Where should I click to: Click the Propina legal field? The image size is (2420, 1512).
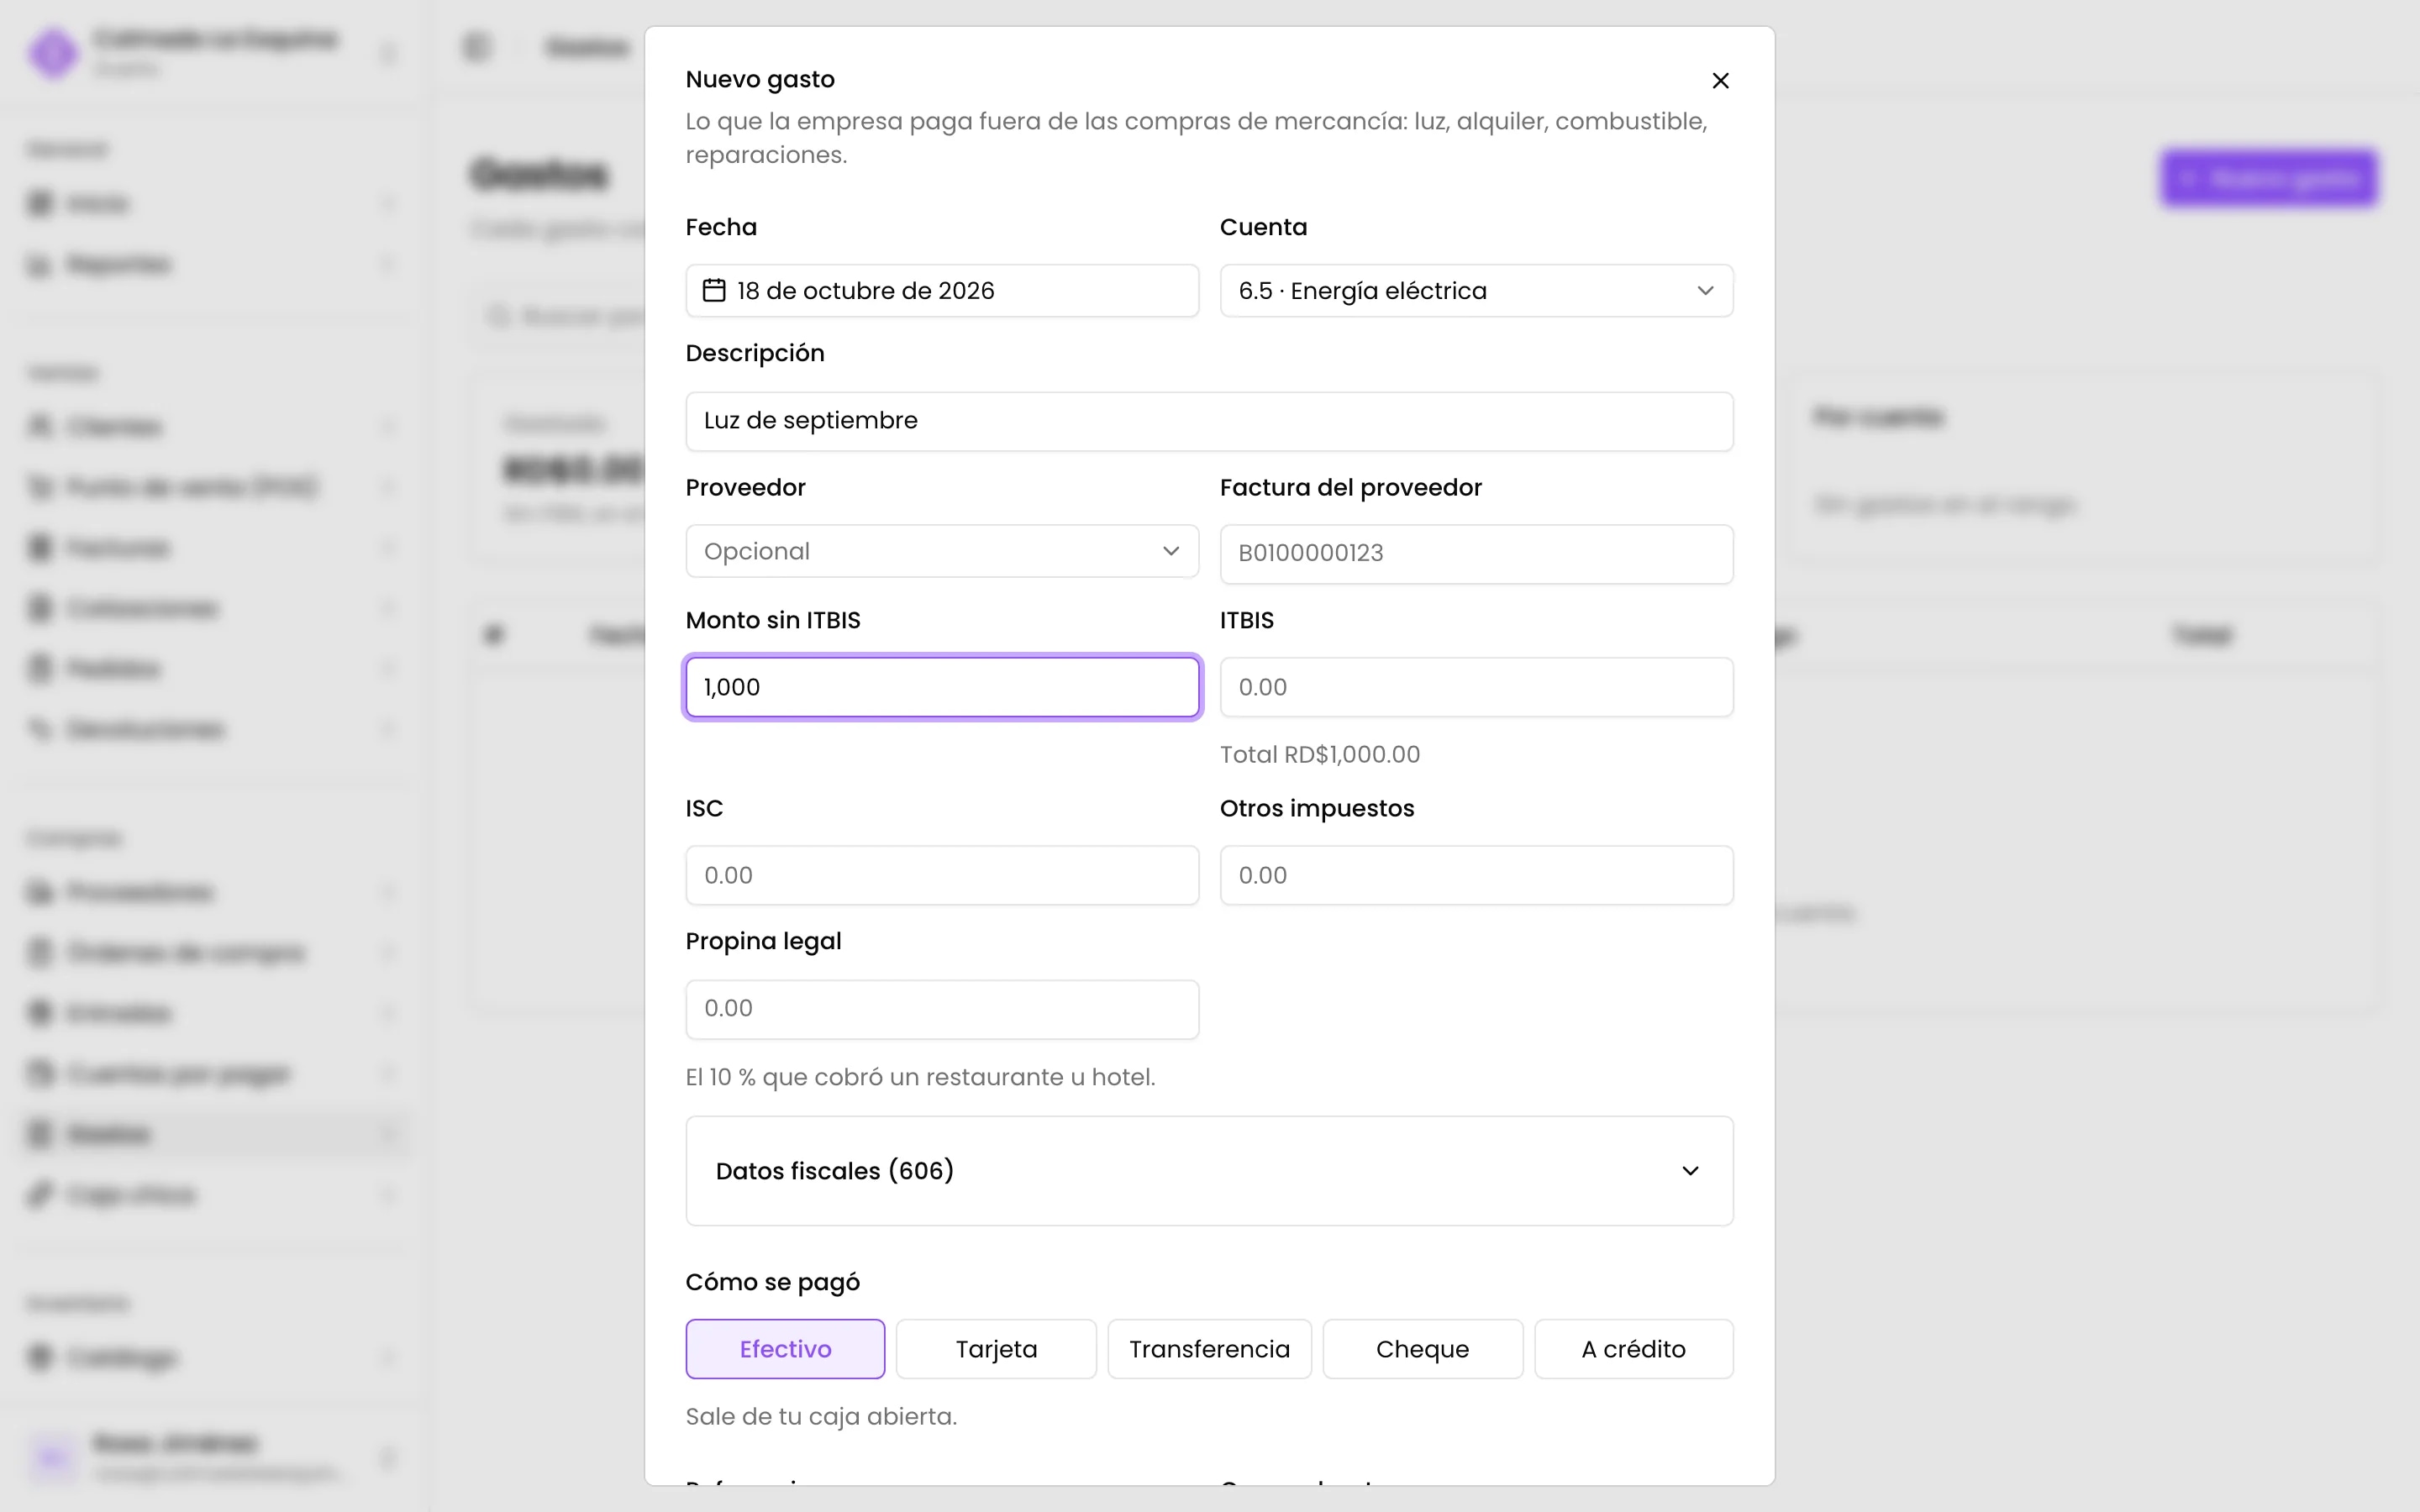[942, 1009]
